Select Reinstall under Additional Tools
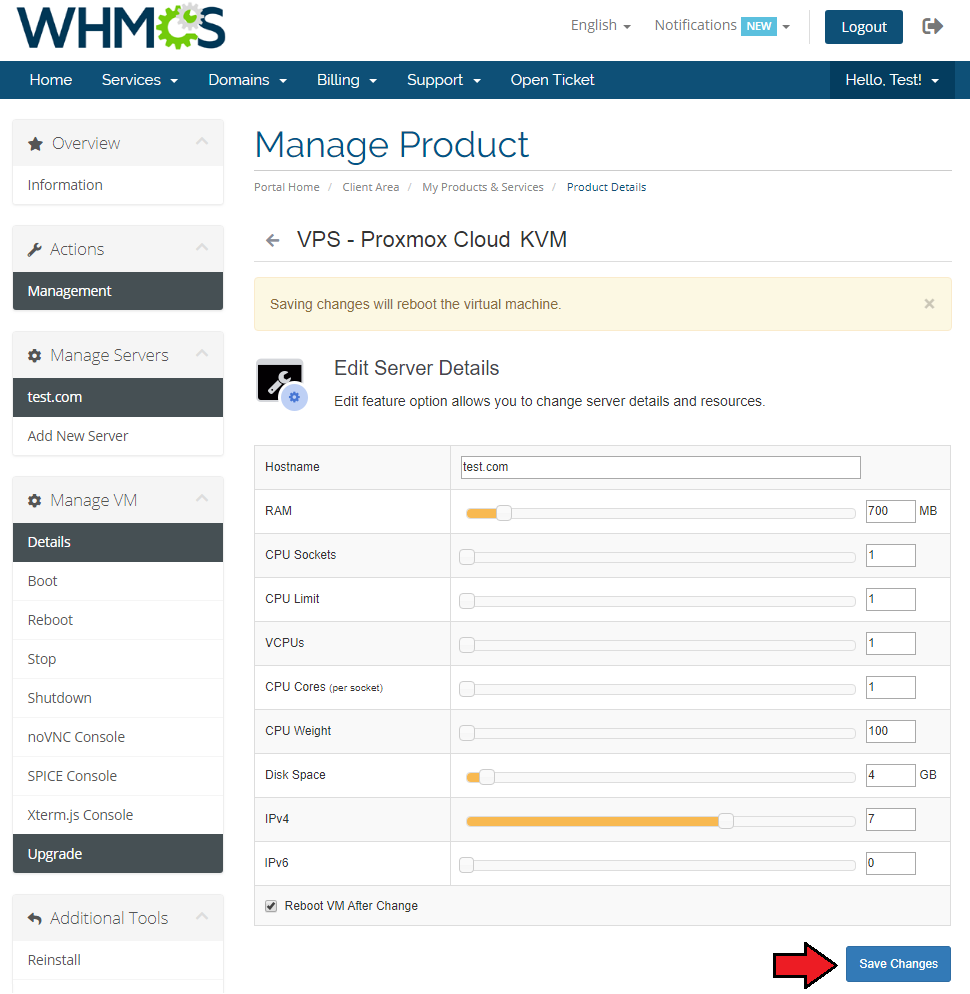This screenshot has width=970, height=994. tap(118, 960)
